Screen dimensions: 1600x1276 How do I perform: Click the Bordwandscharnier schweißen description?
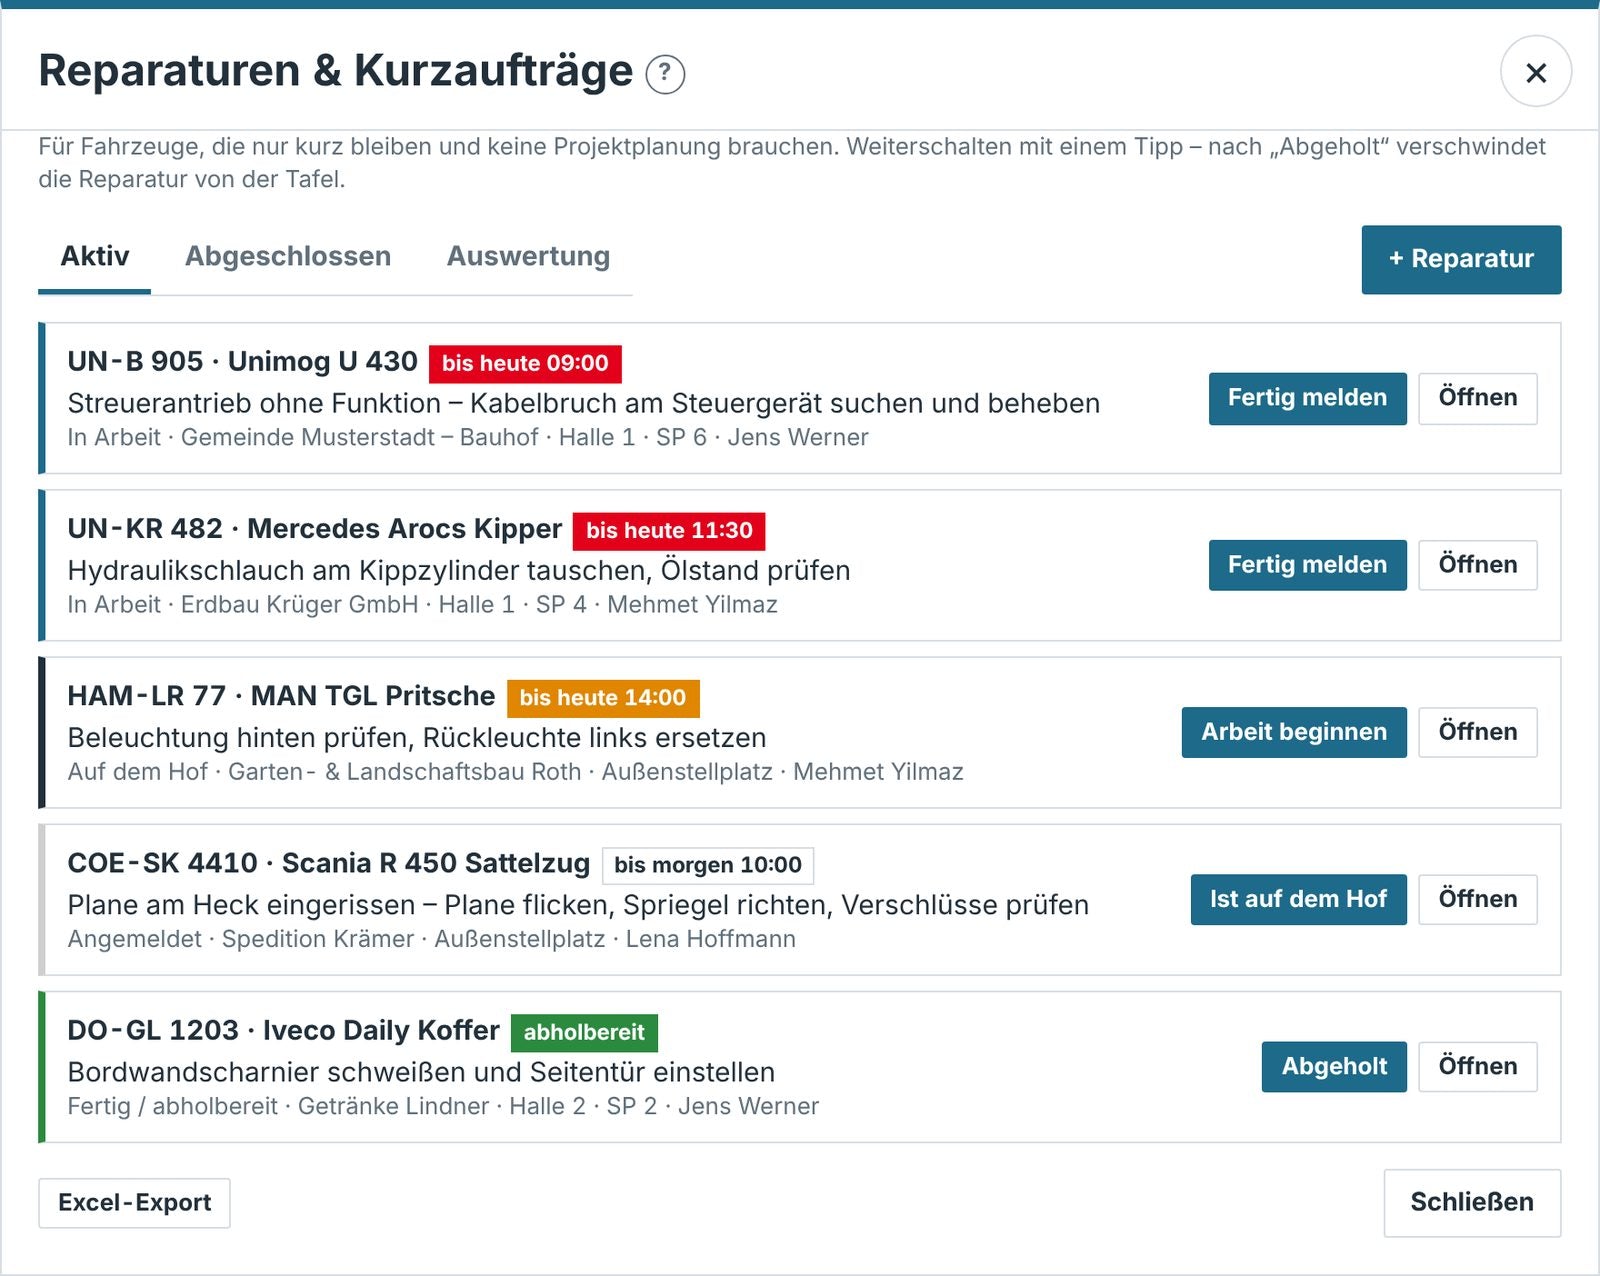[421, 1072]
